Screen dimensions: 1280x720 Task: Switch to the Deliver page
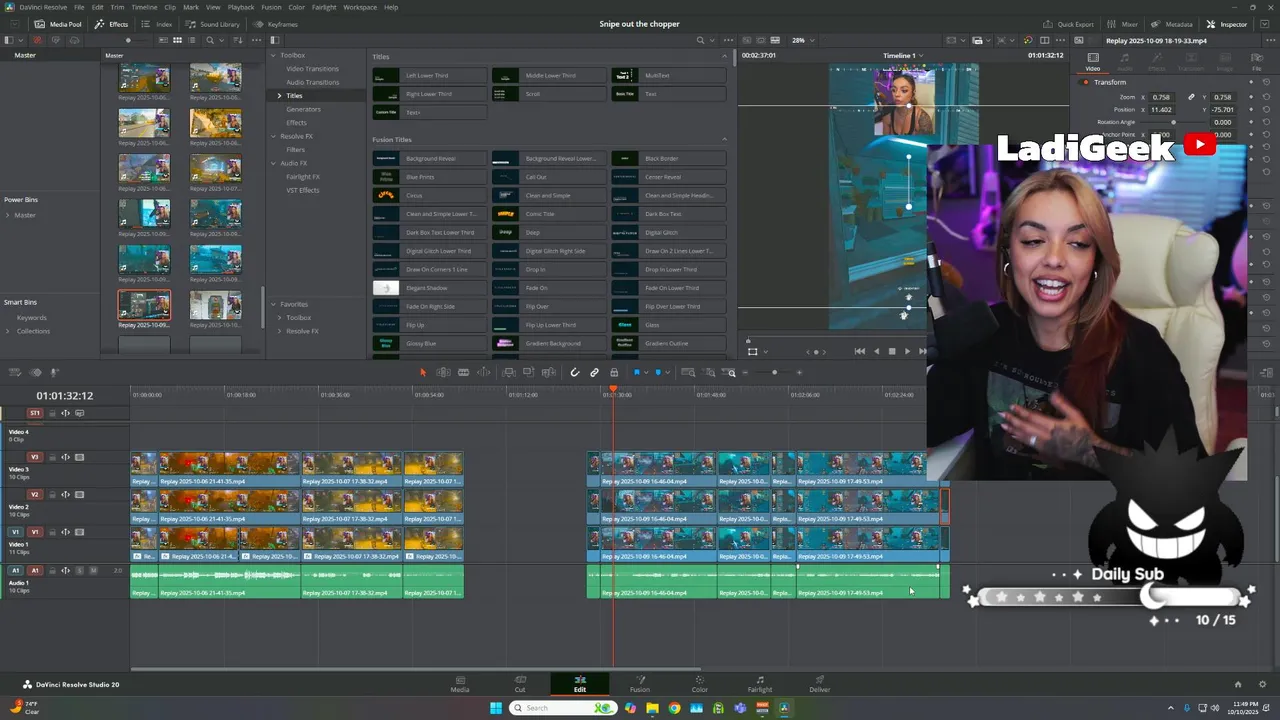pos(820,684)
